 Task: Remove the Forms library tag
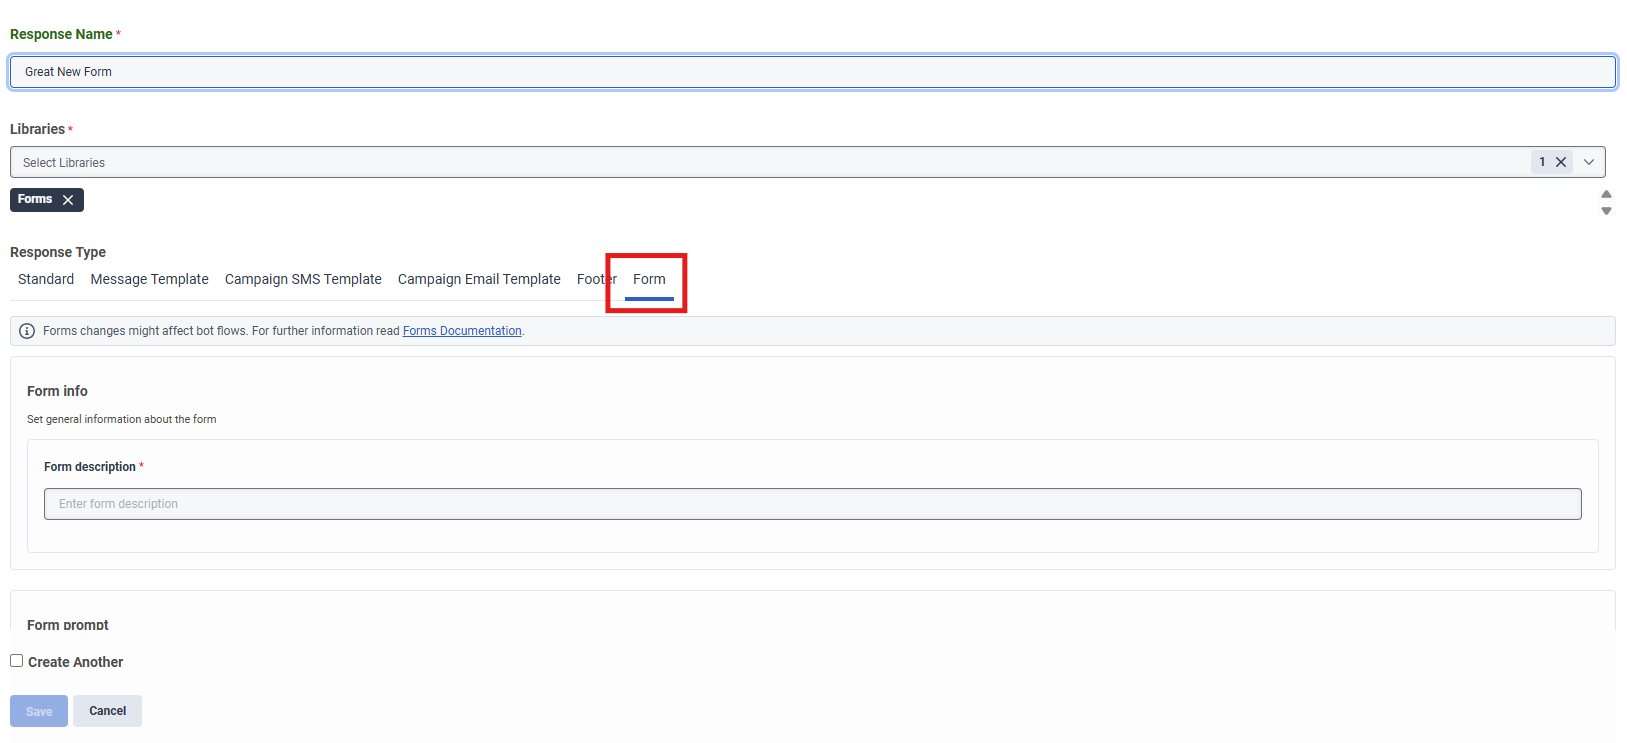pyautogui.click(x=68, y=200)
